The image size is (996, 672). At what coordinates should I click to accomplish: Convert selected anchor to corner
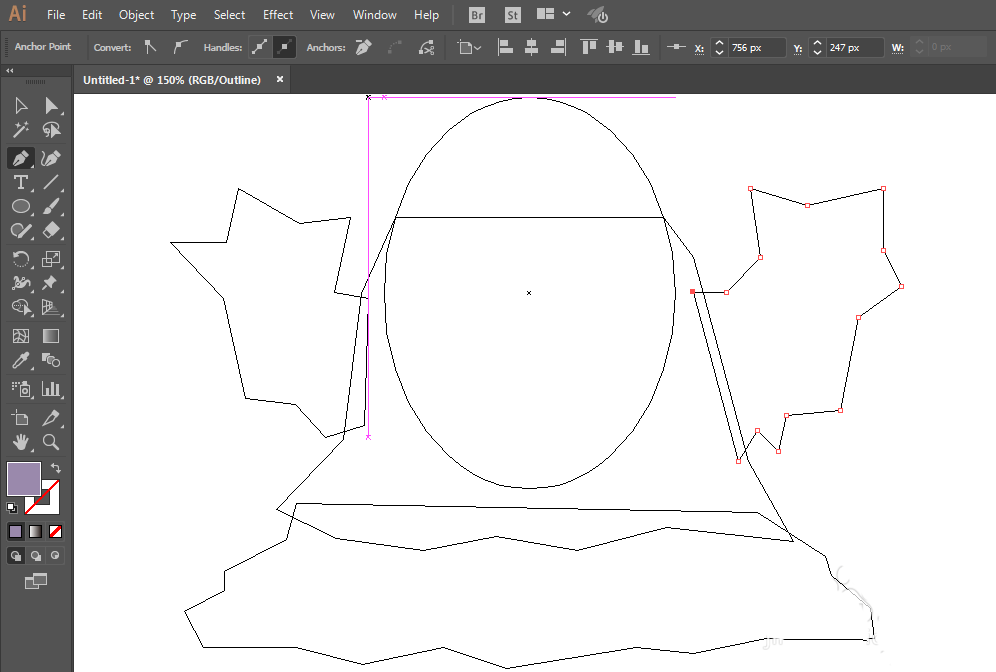click(x=151, y=47)
